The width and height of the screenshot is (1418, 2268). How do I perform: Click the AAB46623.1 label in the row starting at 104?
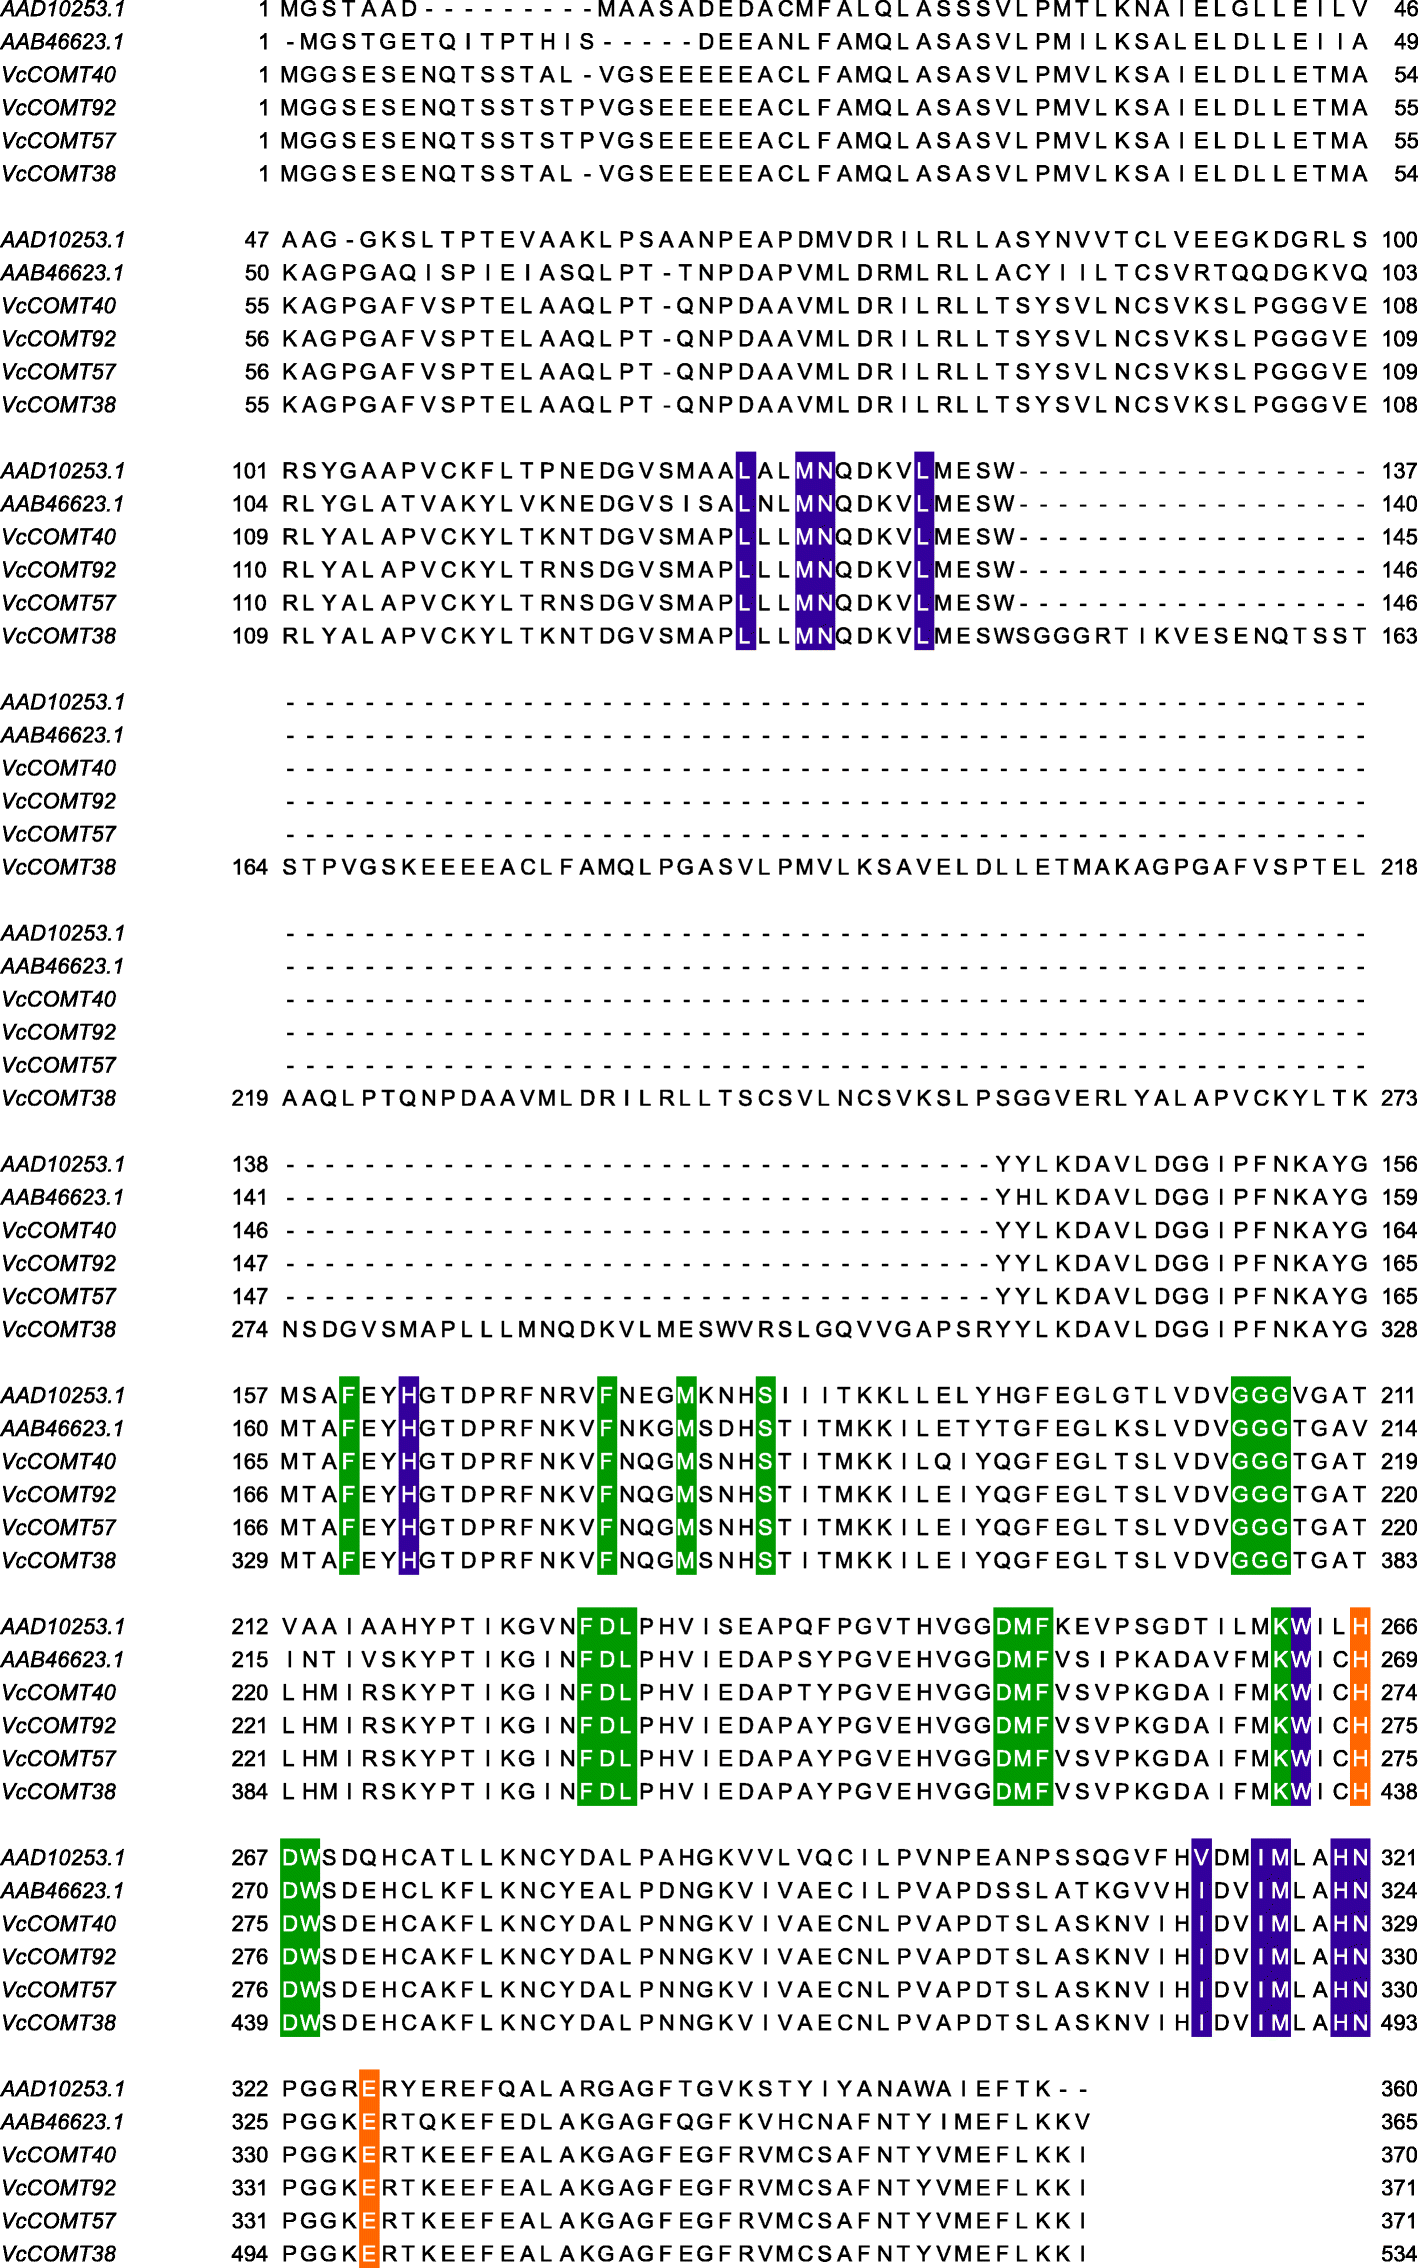pyautogui.click(x=62, y=504)
